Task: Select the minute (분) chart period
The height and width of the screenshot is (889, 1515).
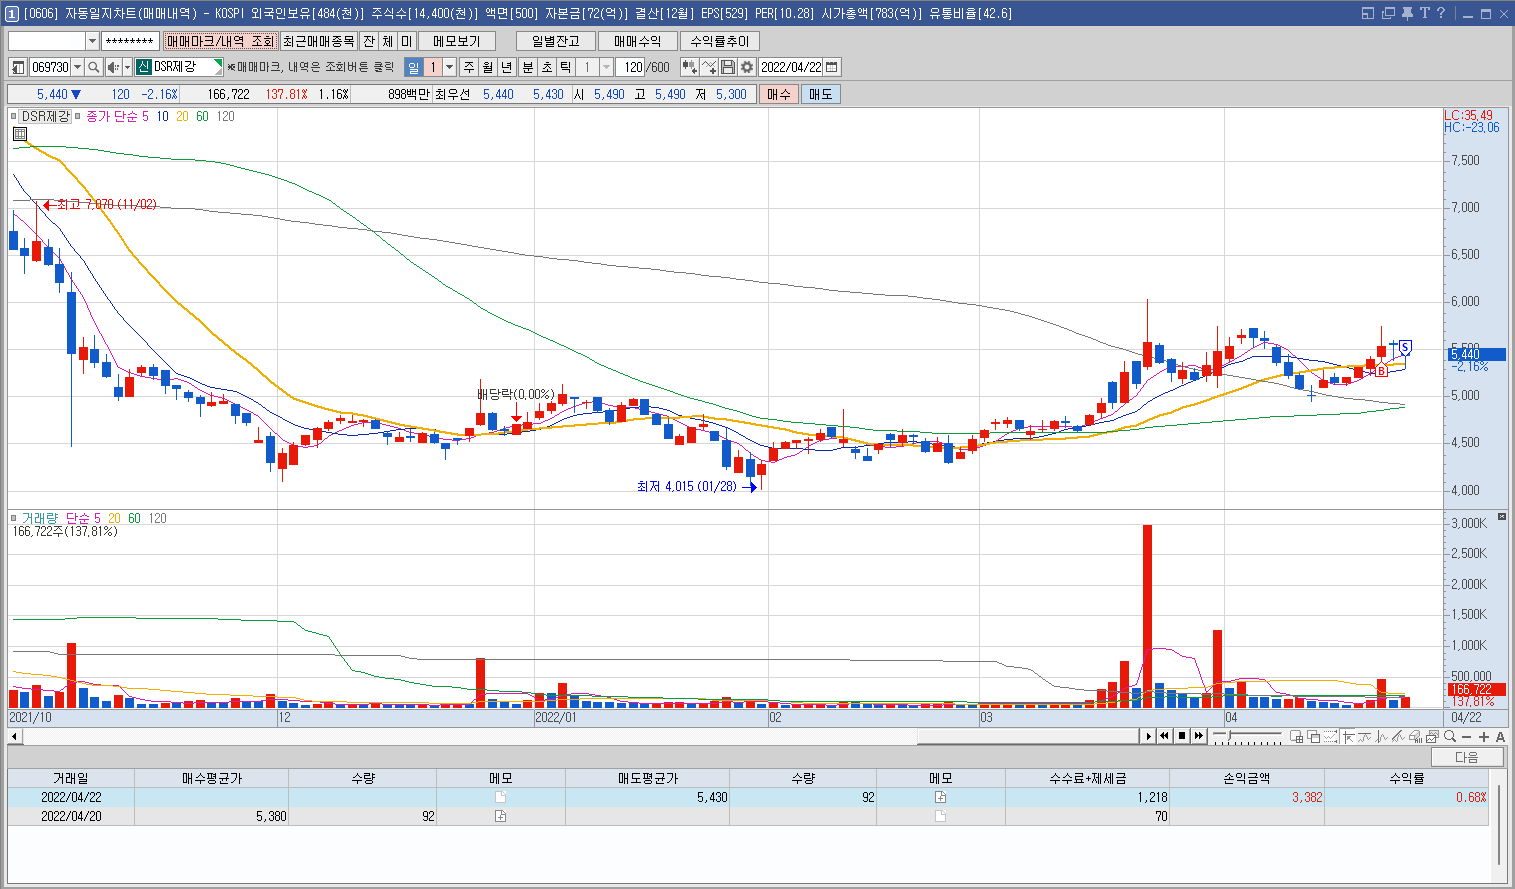Action: (528, 67)
